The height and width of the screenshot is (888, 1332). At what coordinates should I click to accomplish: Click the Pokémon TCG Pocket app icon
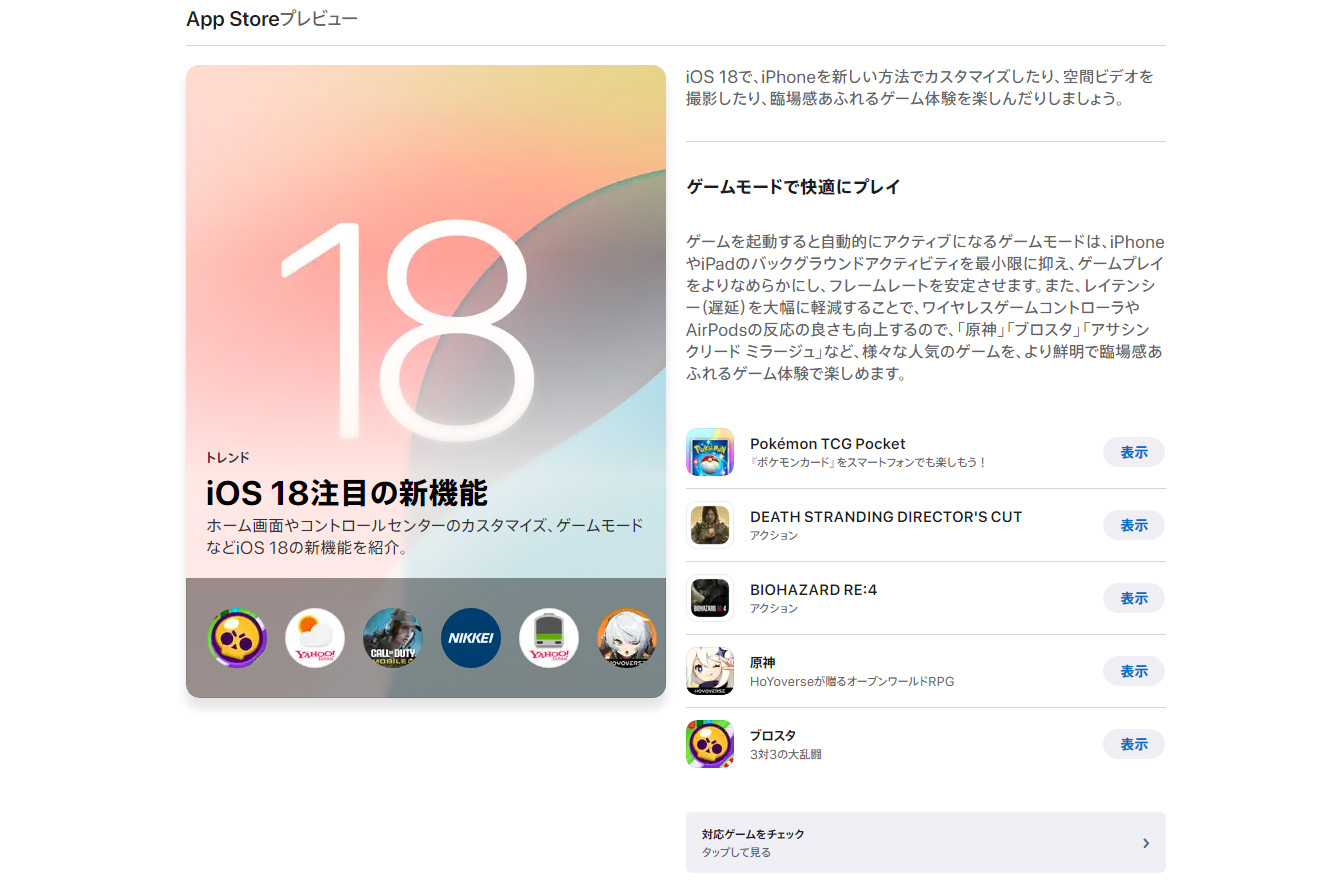pyautogui.click(x=710, y=452)
